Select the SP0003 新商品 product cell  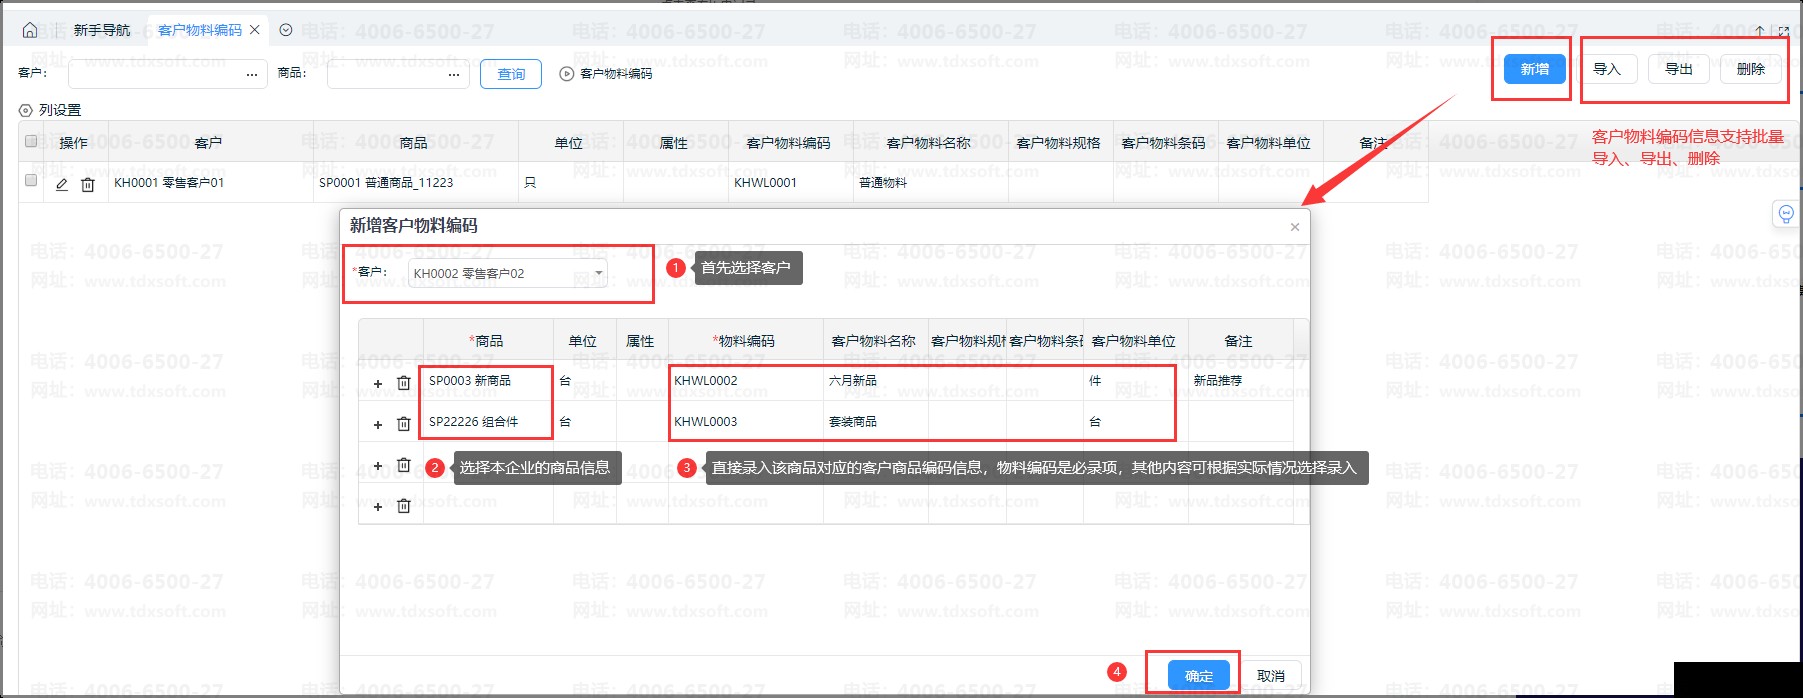[488, 381]
